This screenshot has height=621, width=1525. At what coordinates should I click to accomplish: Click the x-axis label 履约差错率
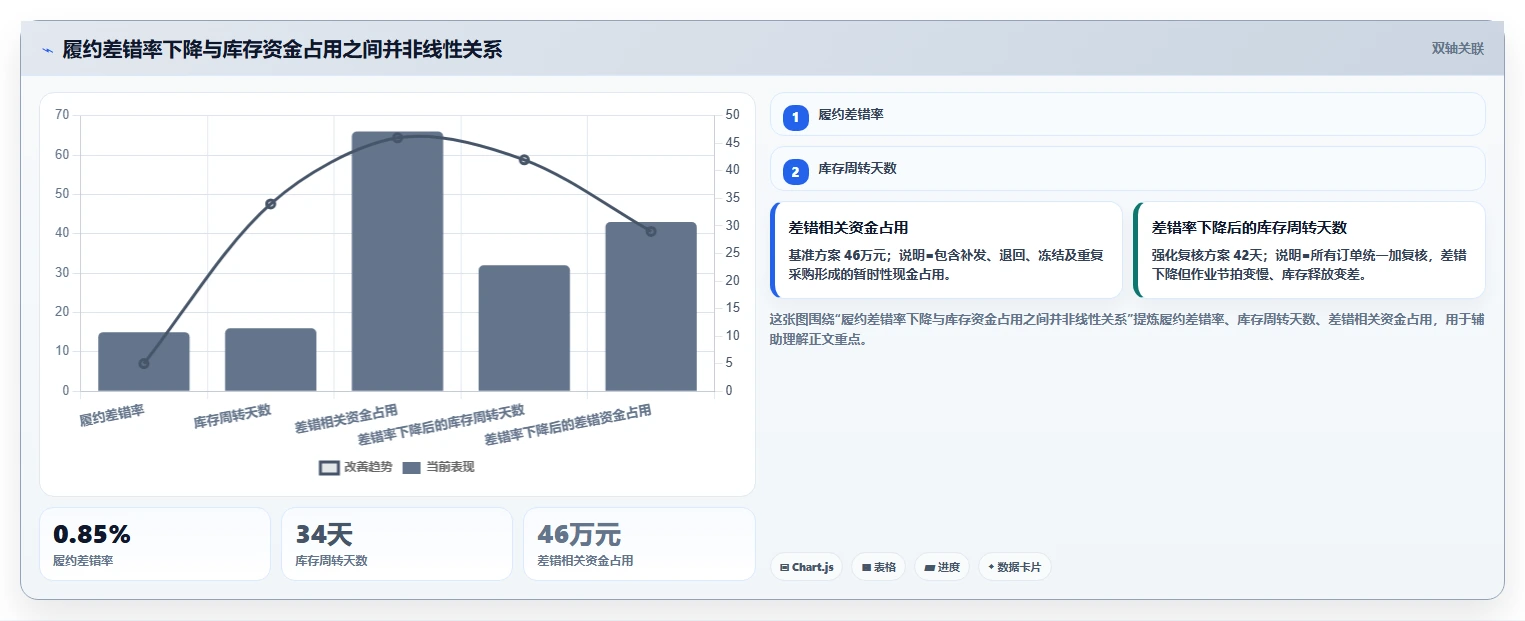[112, 415]
